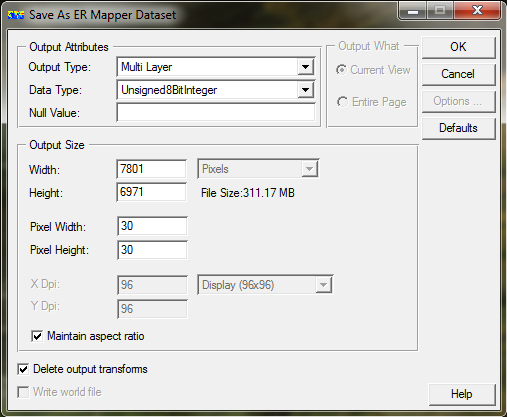
Task: Expand the Display (96x96) dpi dropdown
Action: pyautogui.click(x=323, y=285)
